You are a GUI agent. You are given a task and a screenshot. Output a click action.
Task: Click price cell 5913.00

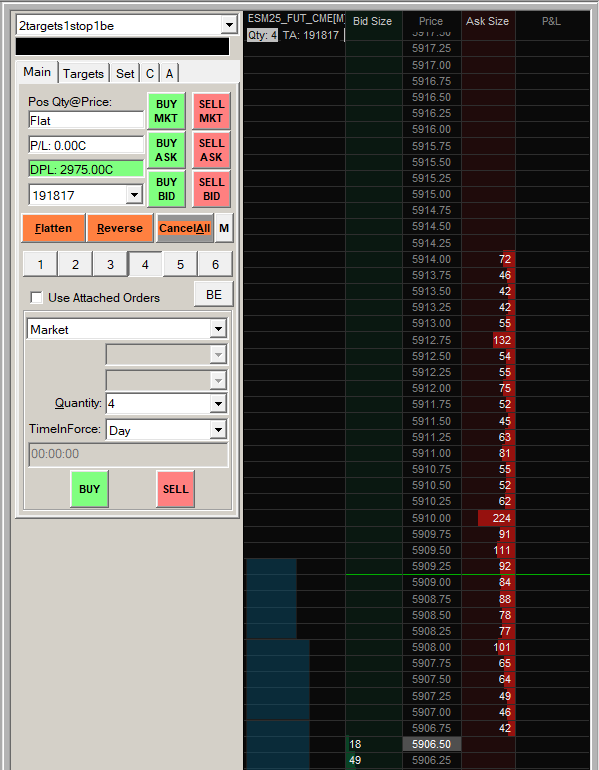tap(432, 323)
